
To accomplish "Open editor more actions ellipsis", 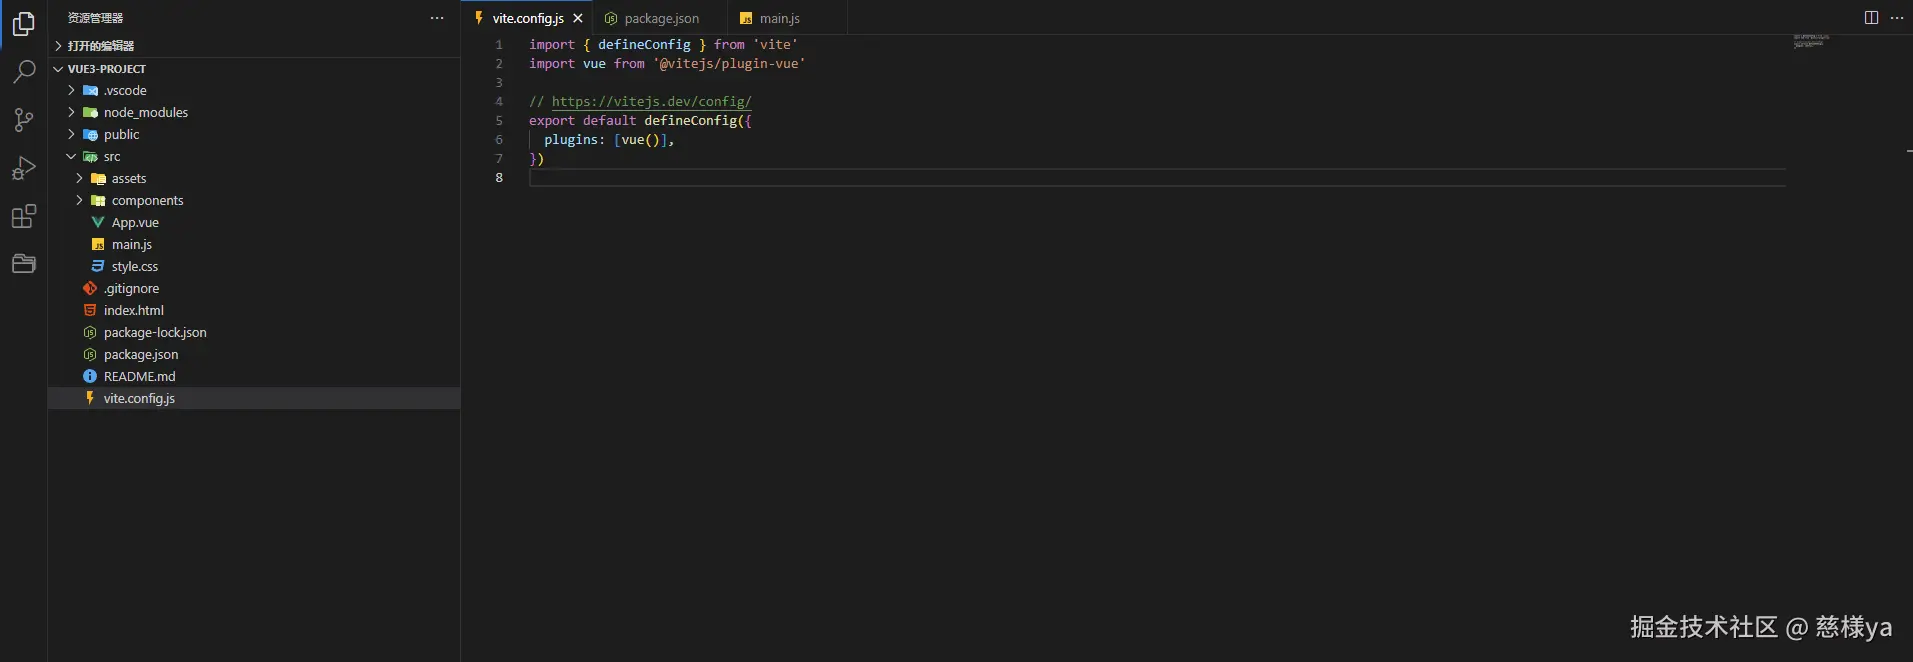I will pyautogui.click(x=1897, y=18).
